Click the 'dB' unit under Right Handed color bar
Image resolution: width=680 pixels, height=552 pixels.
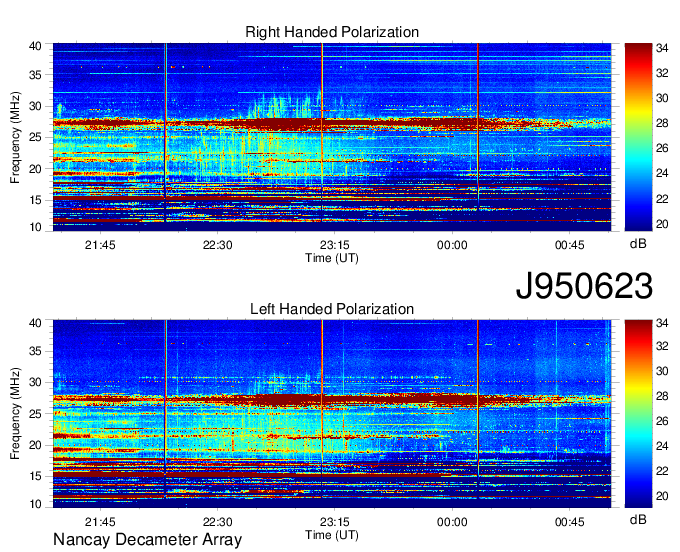point(638,244)
